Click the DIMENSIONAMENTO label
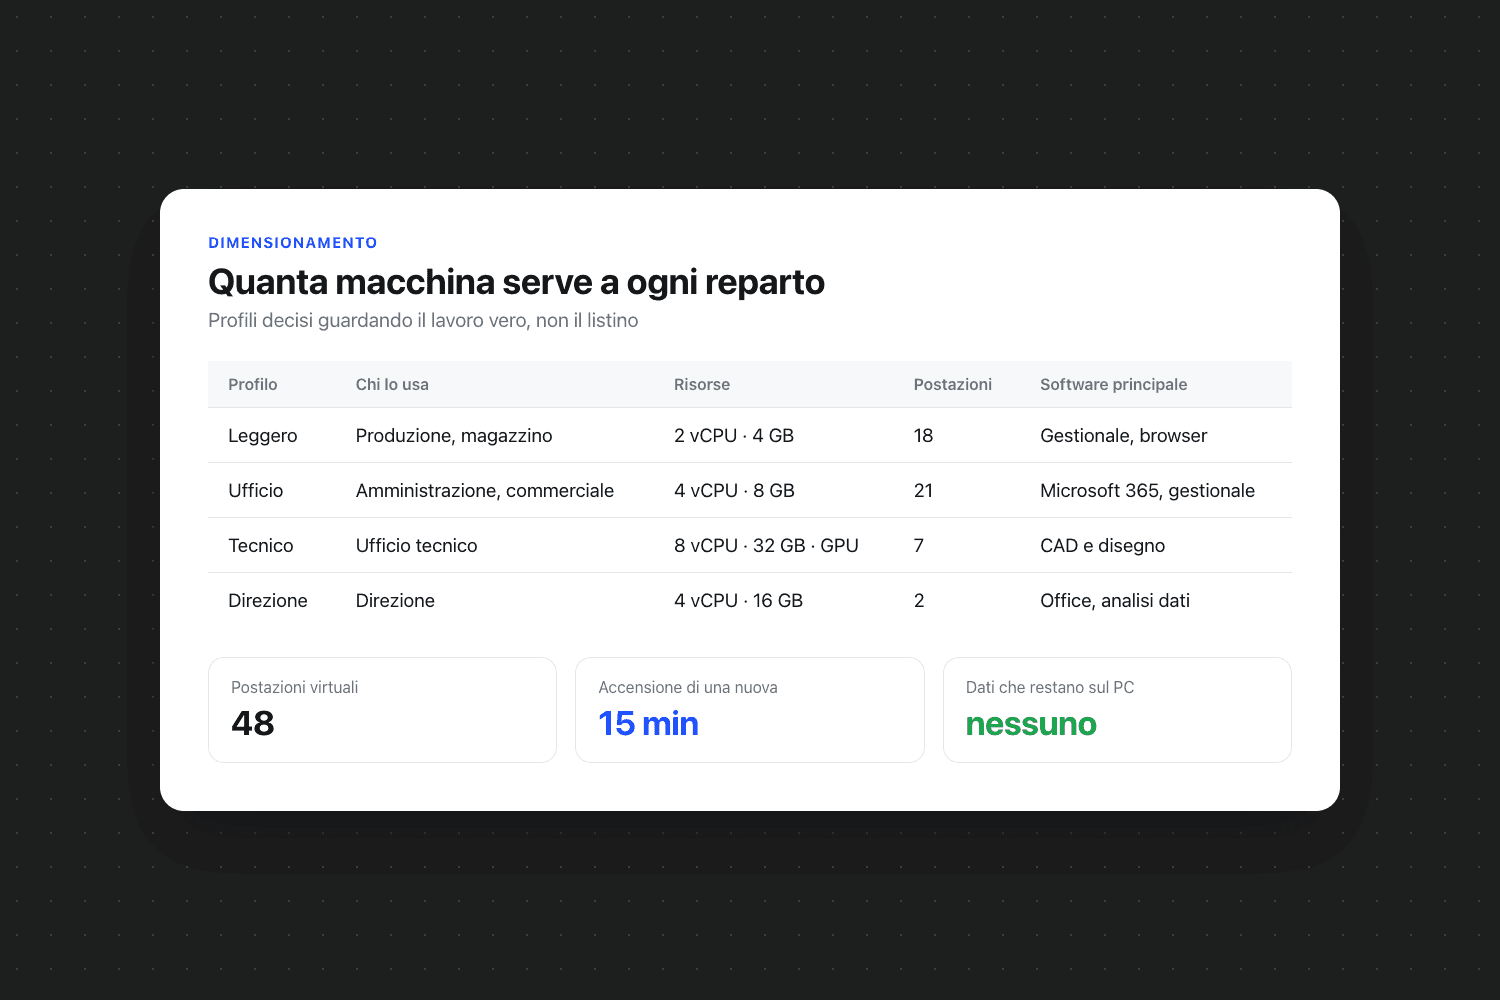The width and height of the screenshot is (1500, 1000). [293, 243]
